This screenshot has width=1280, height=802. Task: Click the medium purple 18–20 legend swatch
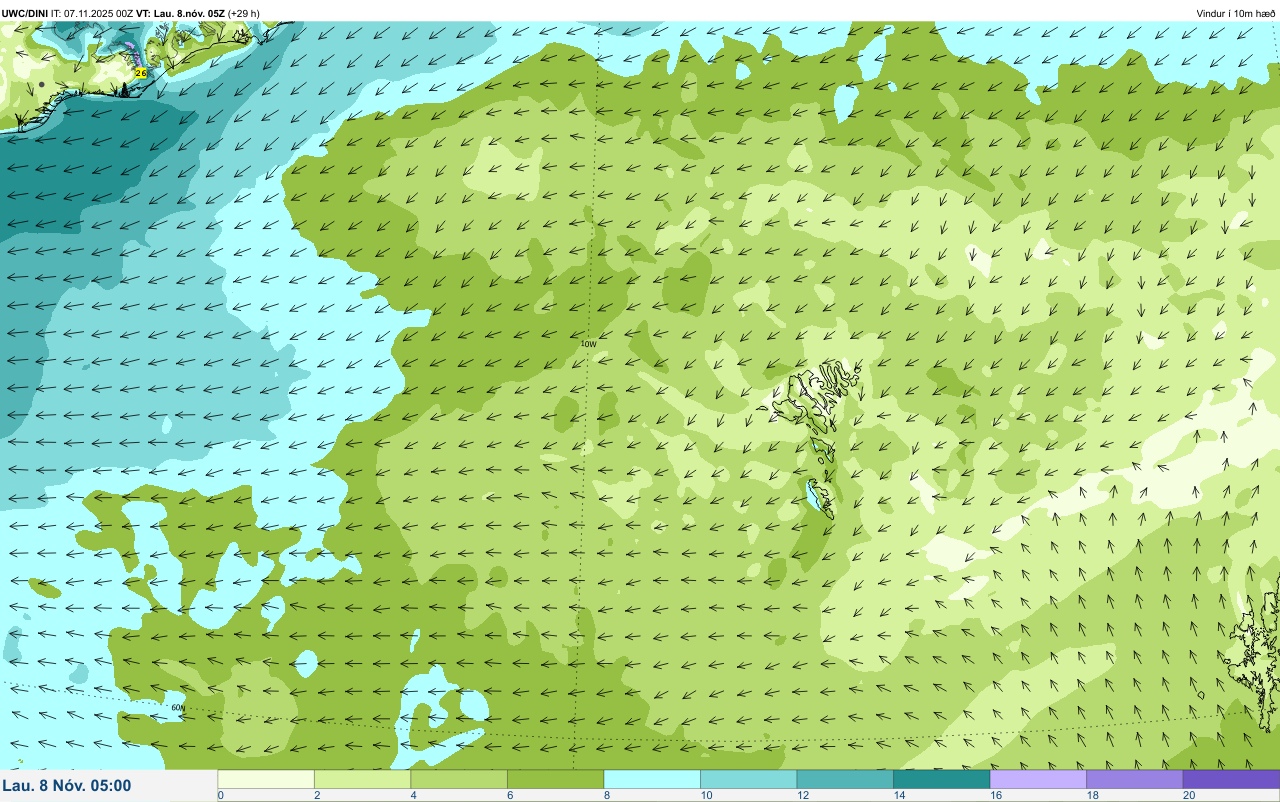pos(1134,779)
